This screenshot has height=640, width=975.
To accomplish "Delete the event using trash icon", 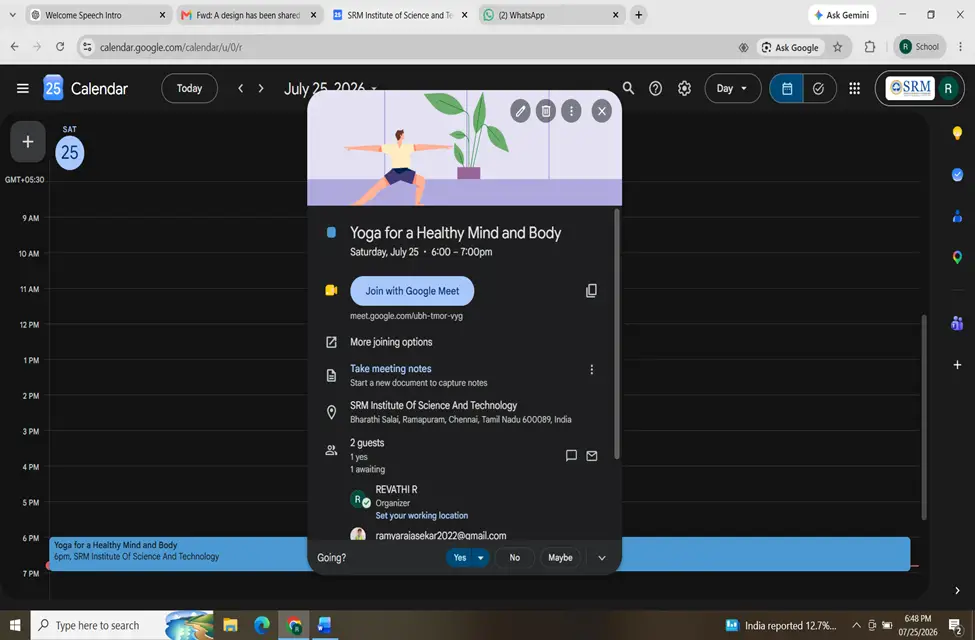I will 545,111.
